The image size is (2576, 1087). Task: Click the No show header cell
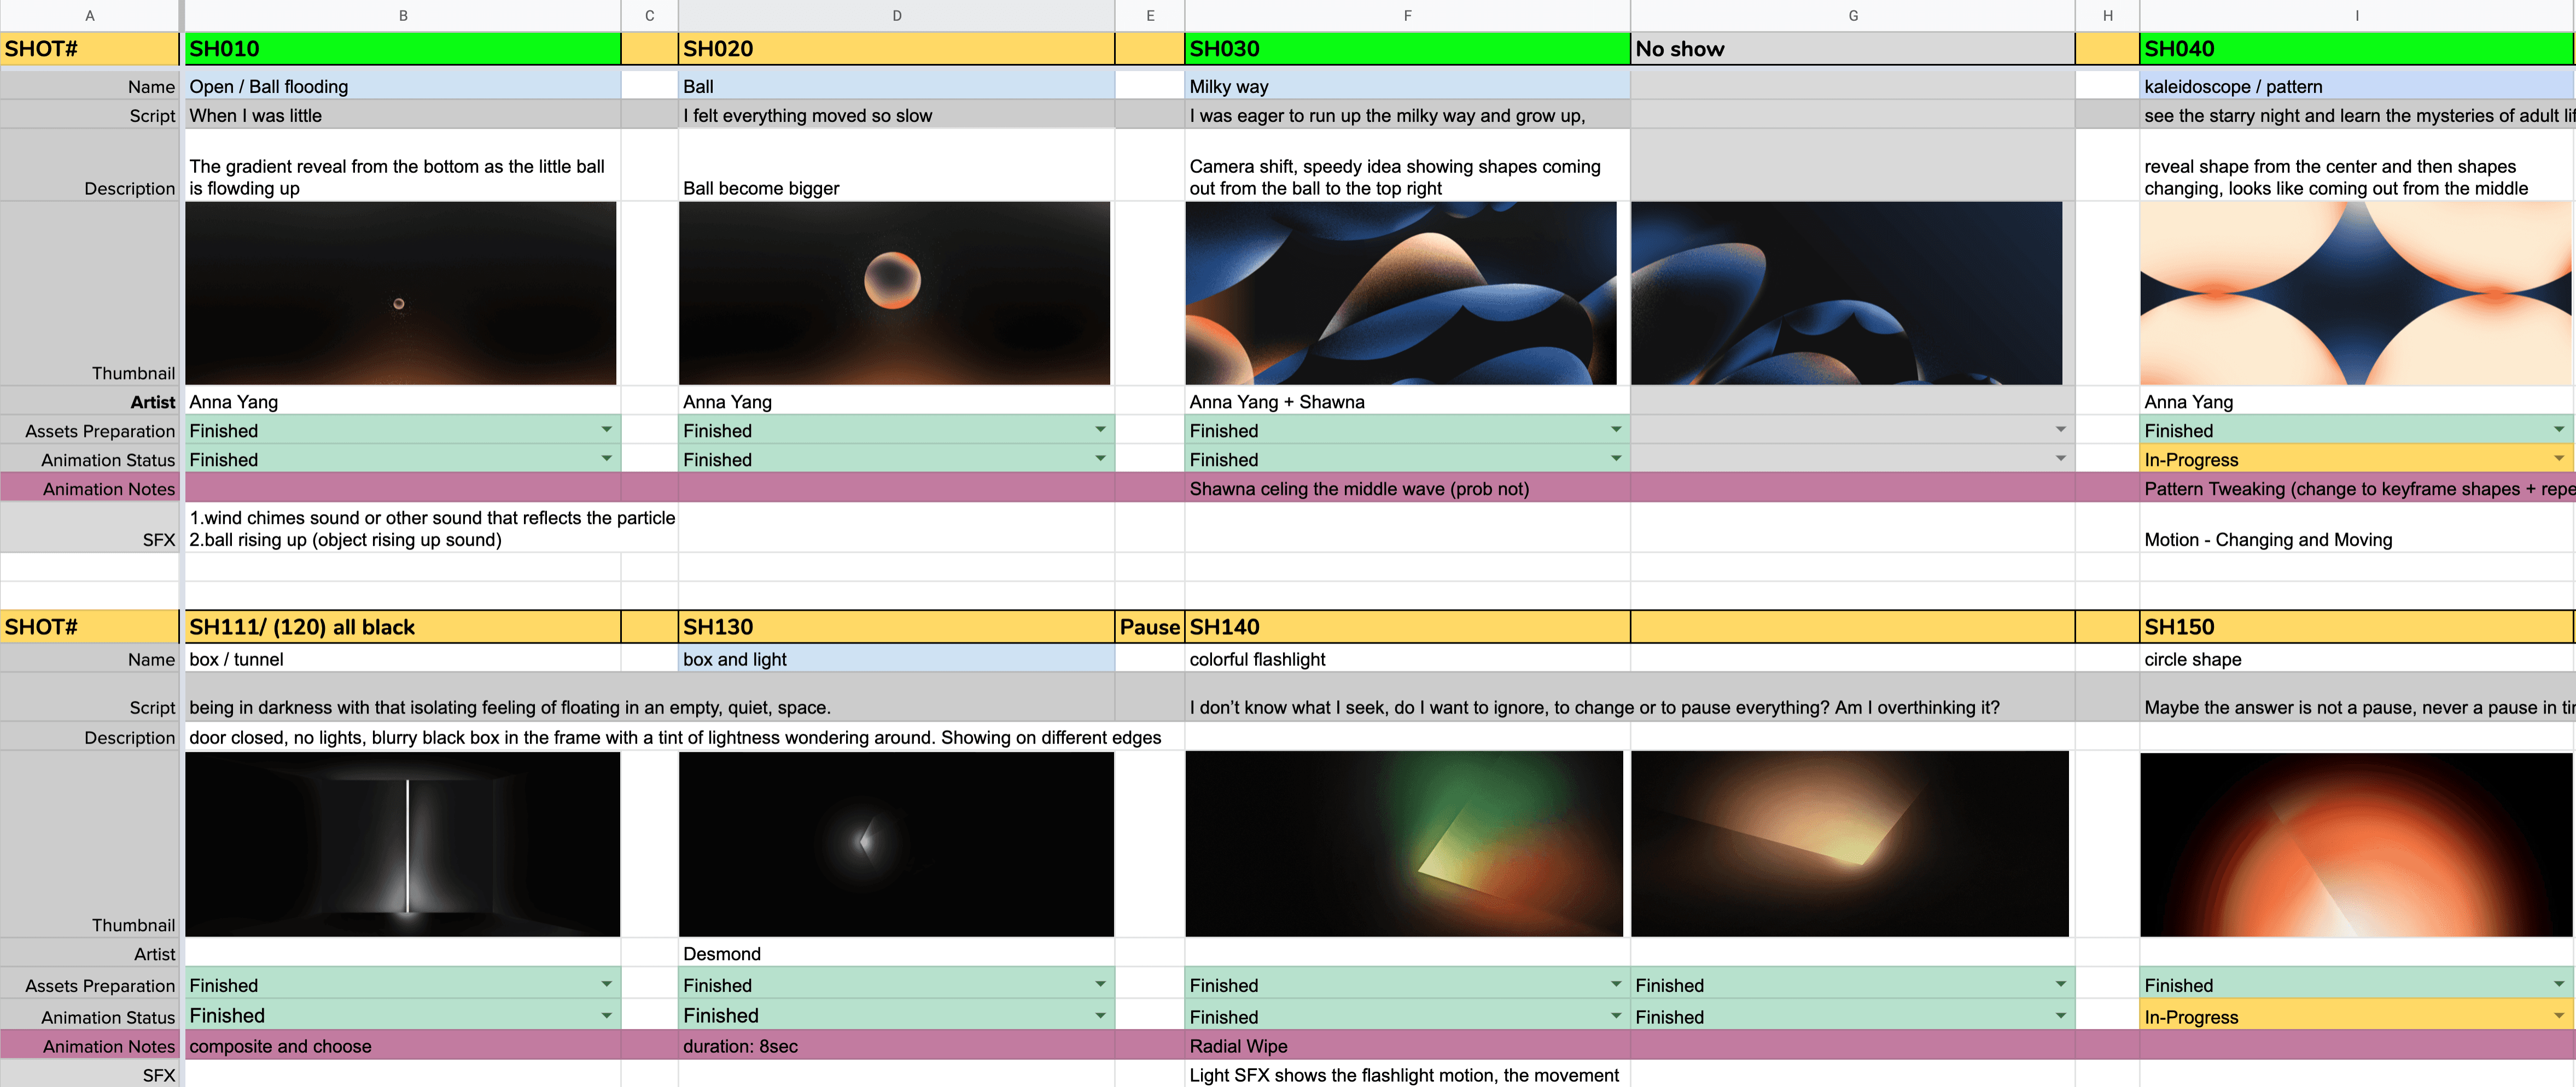(1852, 49)
